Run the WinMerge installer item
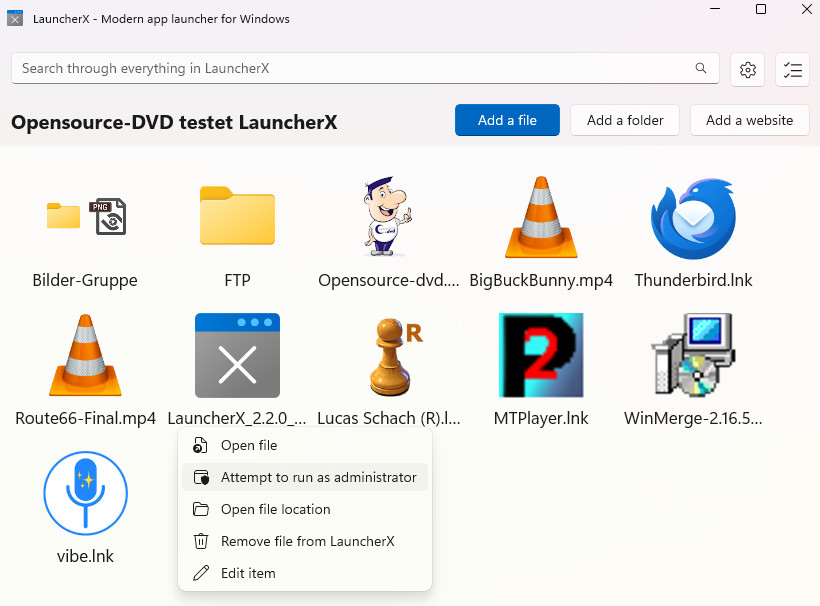 point(693,356)
